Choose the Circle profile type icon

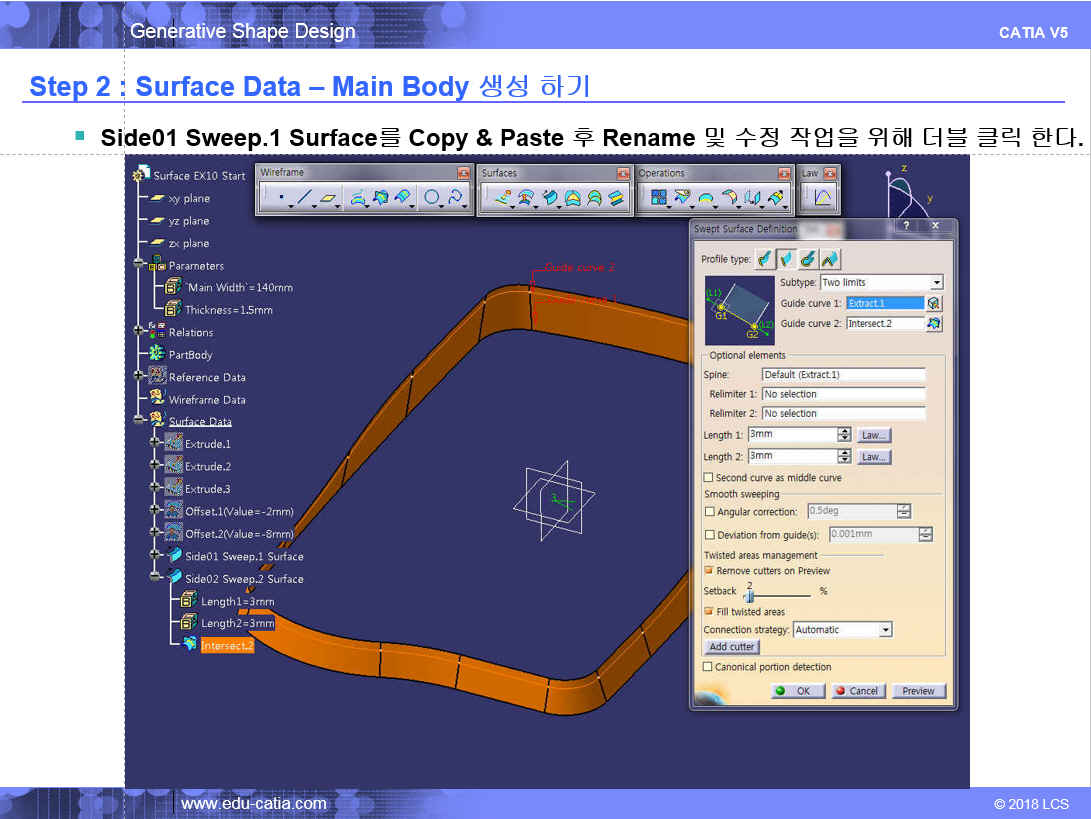click(x=808, y=259)
